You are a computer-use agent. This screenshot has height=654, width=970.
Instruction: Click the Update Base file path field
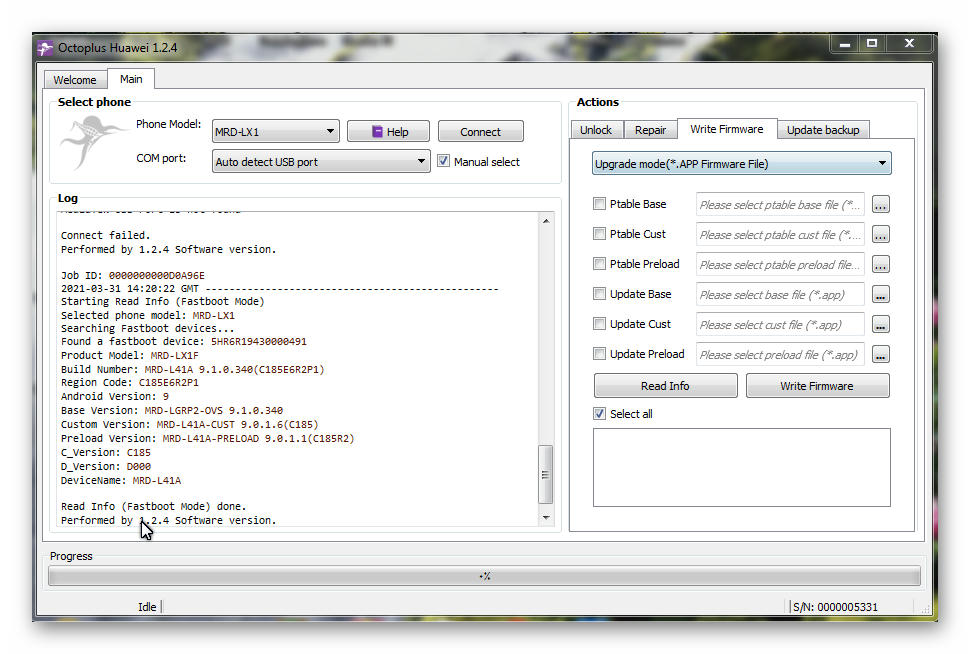779,295
